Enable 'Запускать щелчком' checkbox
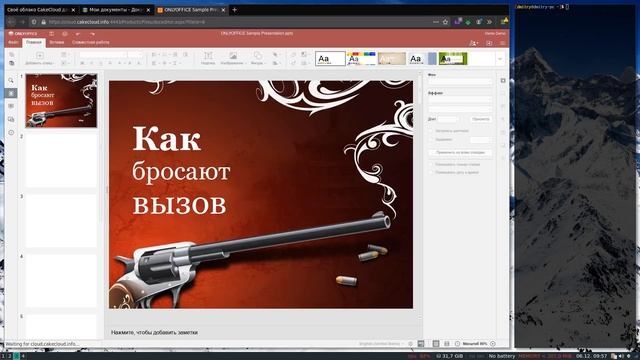Viewport: 640px width, 360px height. tap(431, 131)
